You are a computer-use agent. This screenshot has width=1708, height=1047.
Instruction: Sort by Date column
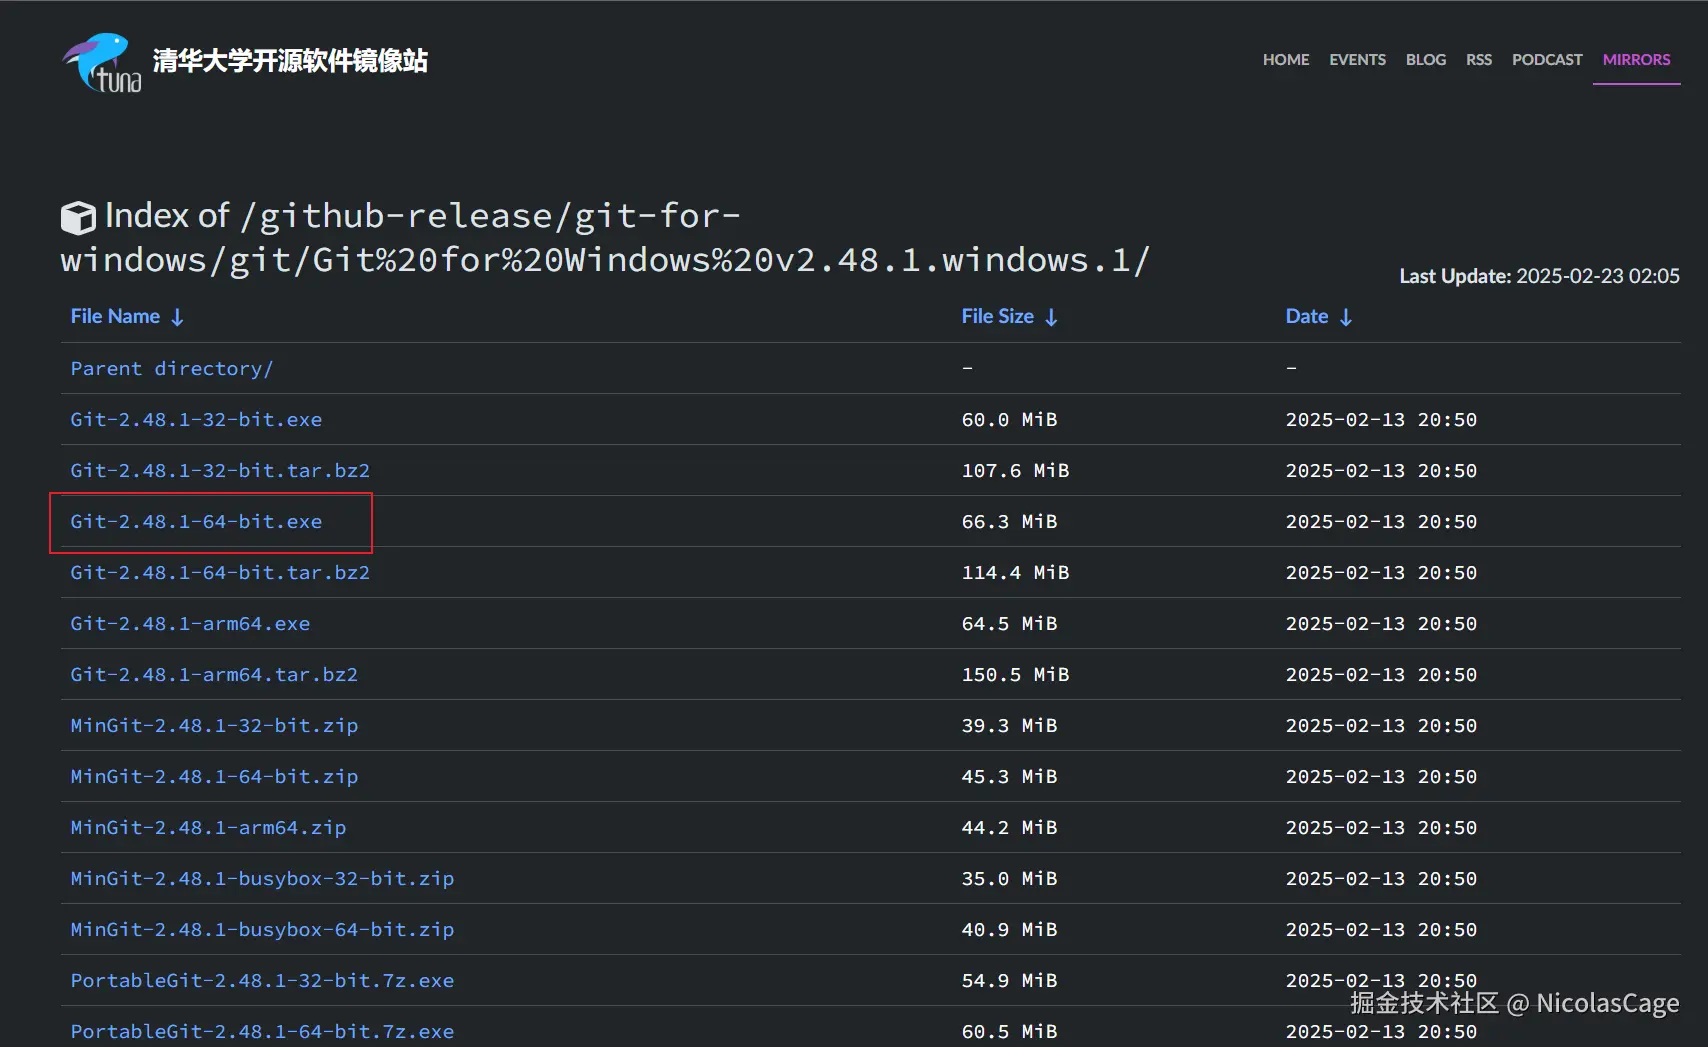click(1319, 317)
